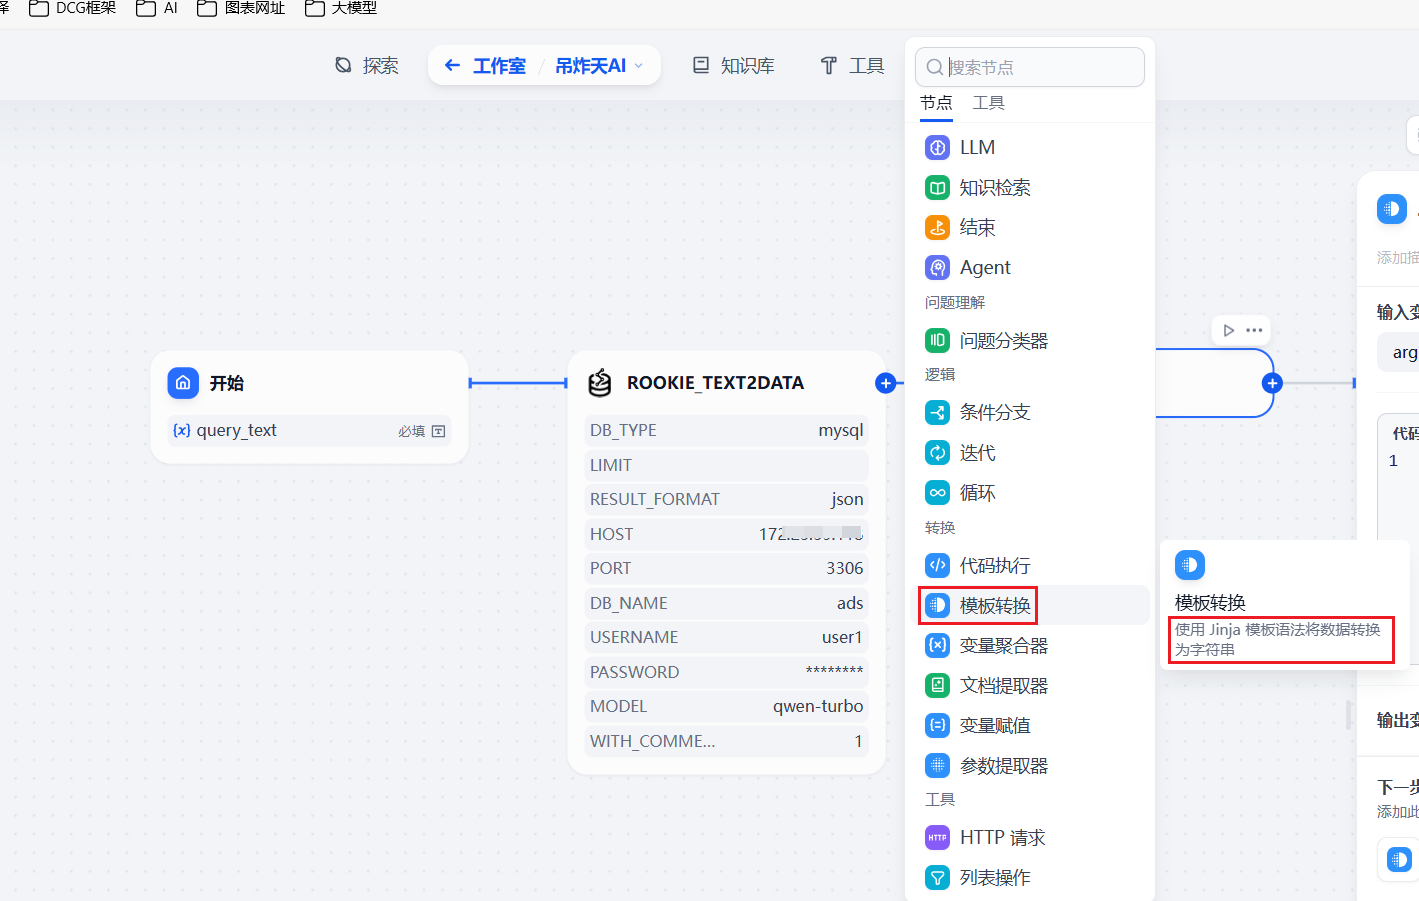This screenshot has width=1419, height=901.
Task: Select the LLM node in the panel
Action: point(976,147)
